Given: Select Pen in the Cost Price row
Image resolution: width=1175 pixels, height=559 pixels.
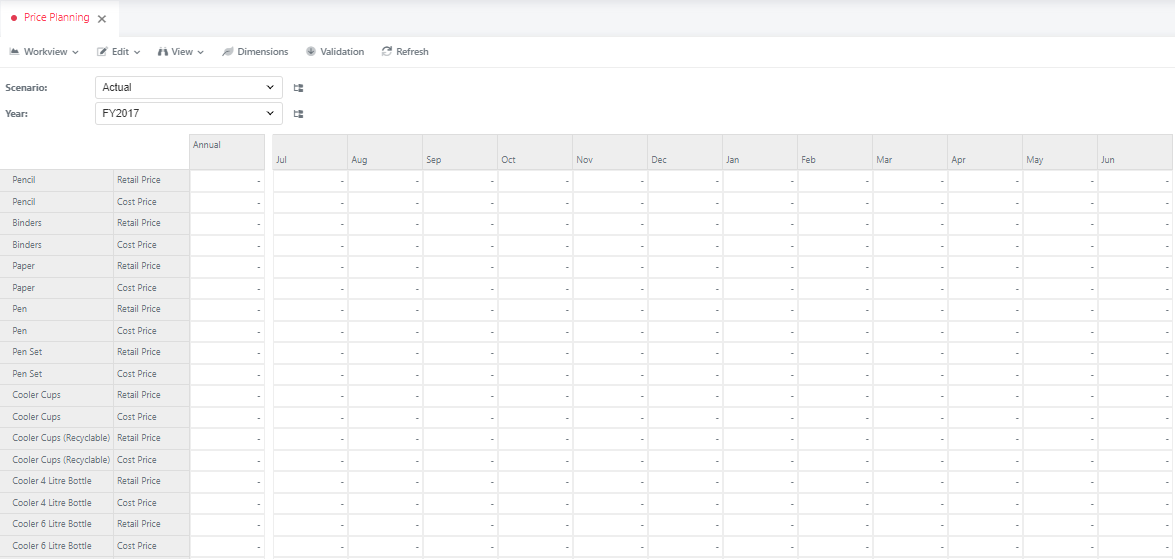Looking at the screenshot, I should coord(57,330).
